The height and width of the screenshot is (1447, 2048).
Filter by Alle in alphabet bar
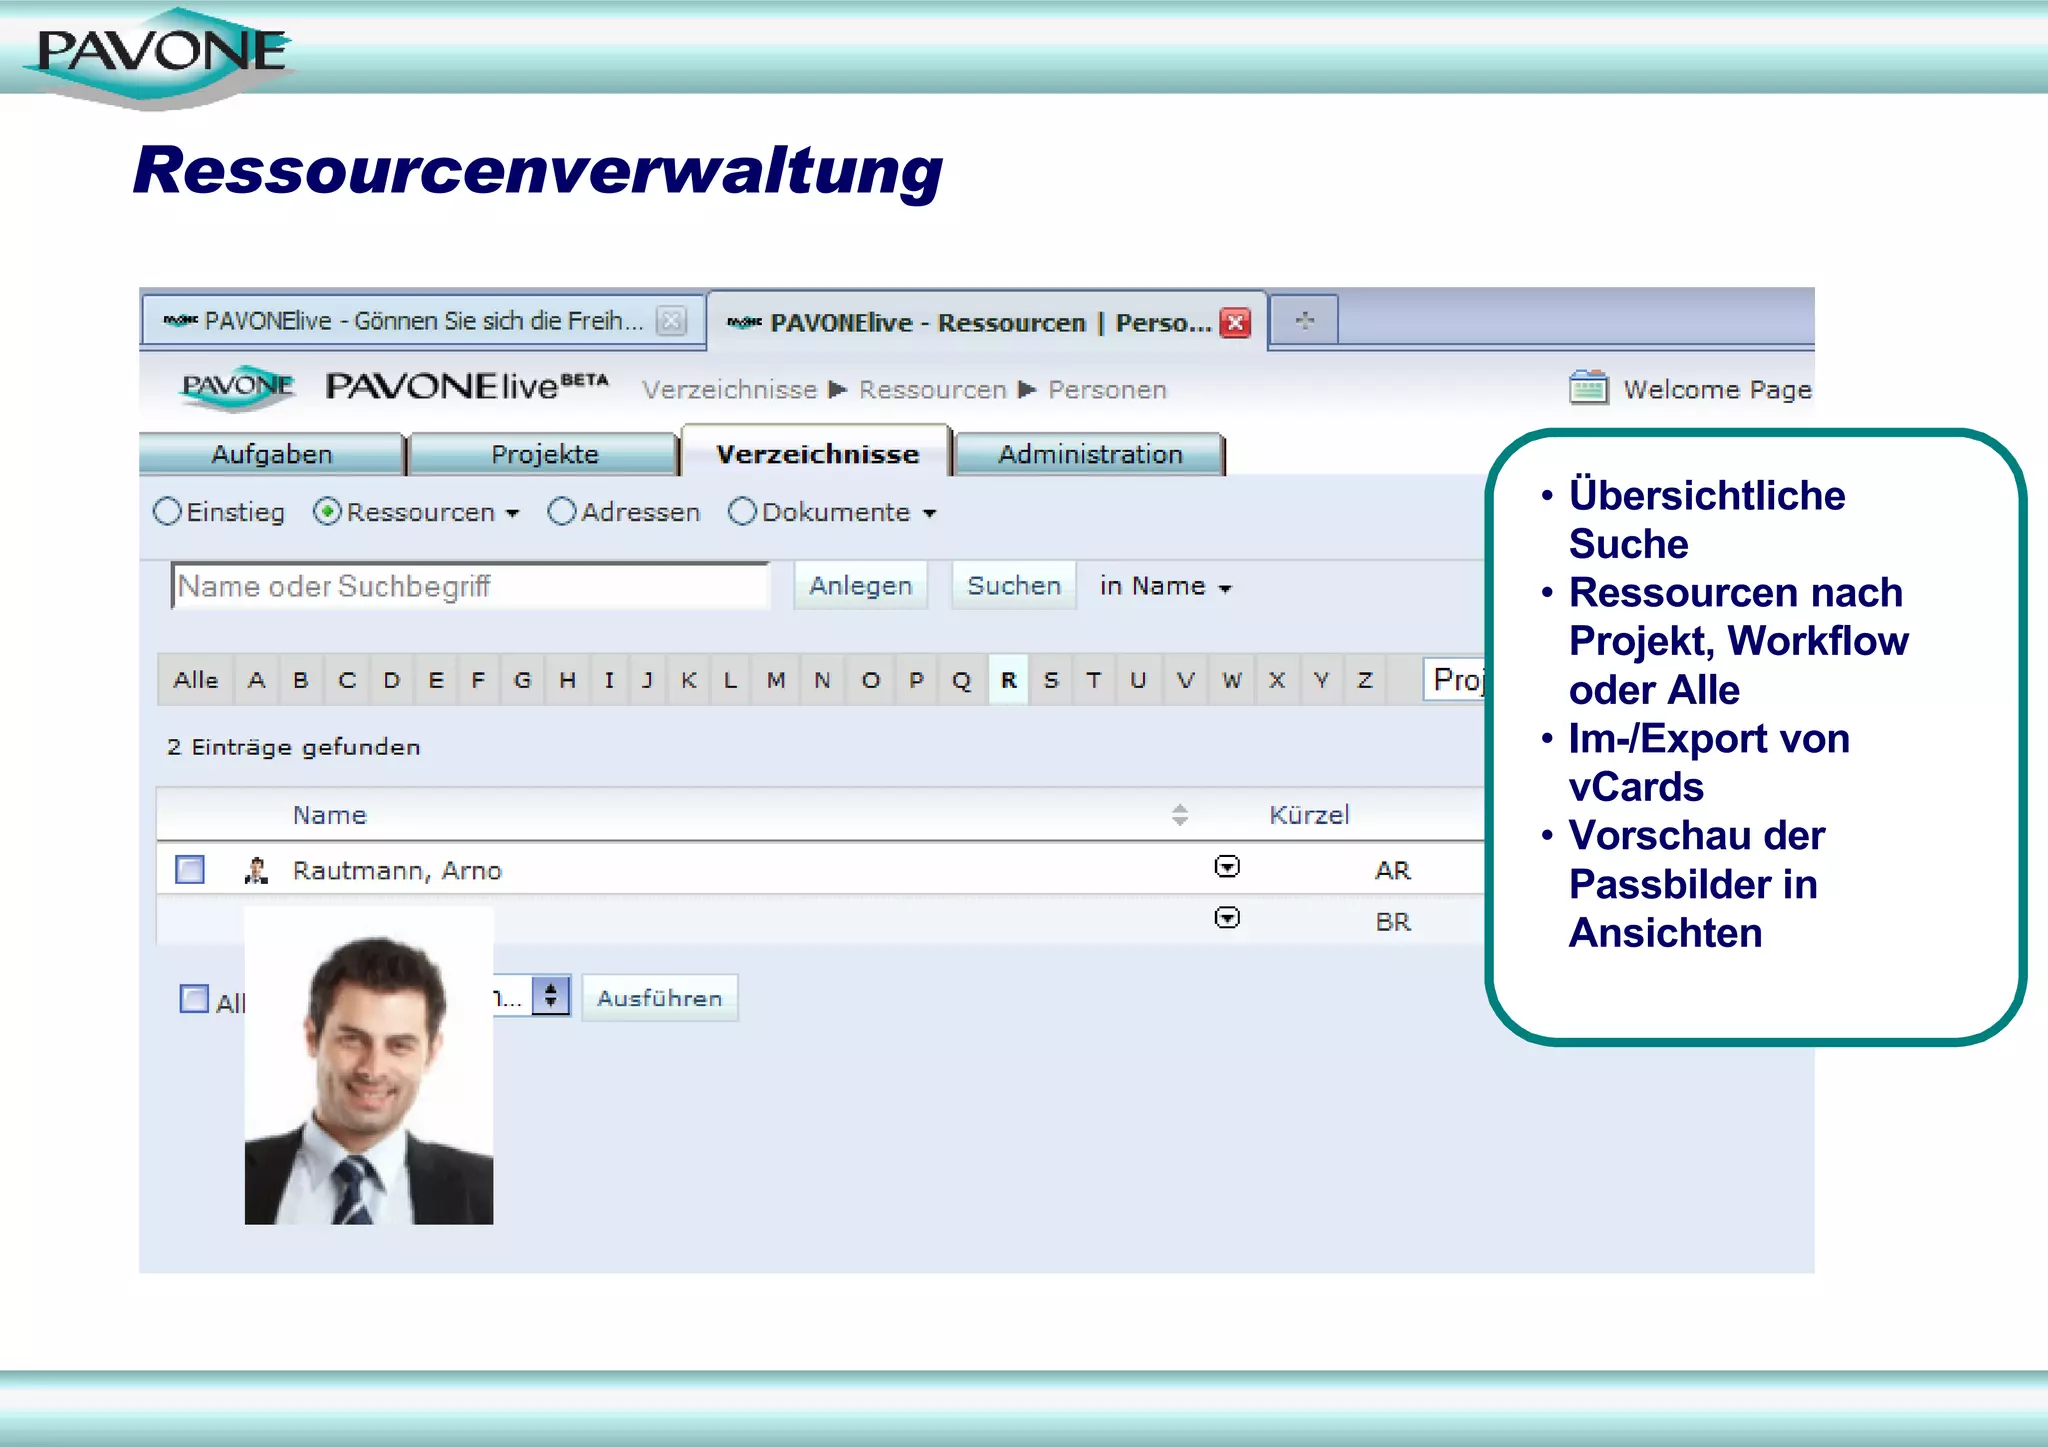[196, 680]
